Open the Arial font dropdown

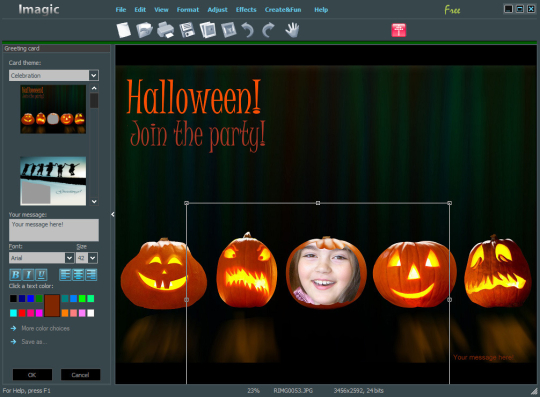69,258
